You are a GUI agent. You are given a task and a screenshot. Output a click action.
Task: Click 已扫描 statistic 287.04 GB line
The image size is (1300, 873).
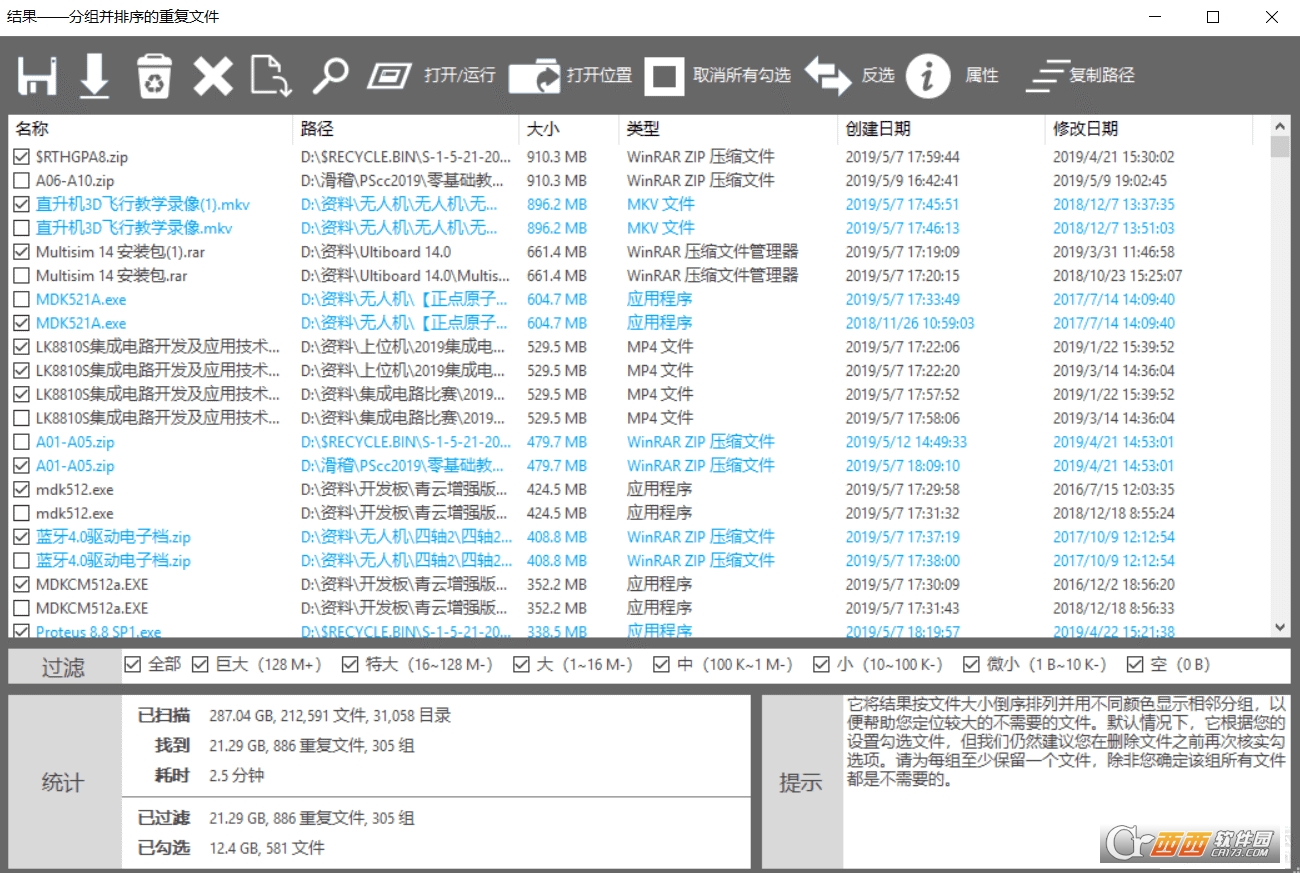pos(330,715)
